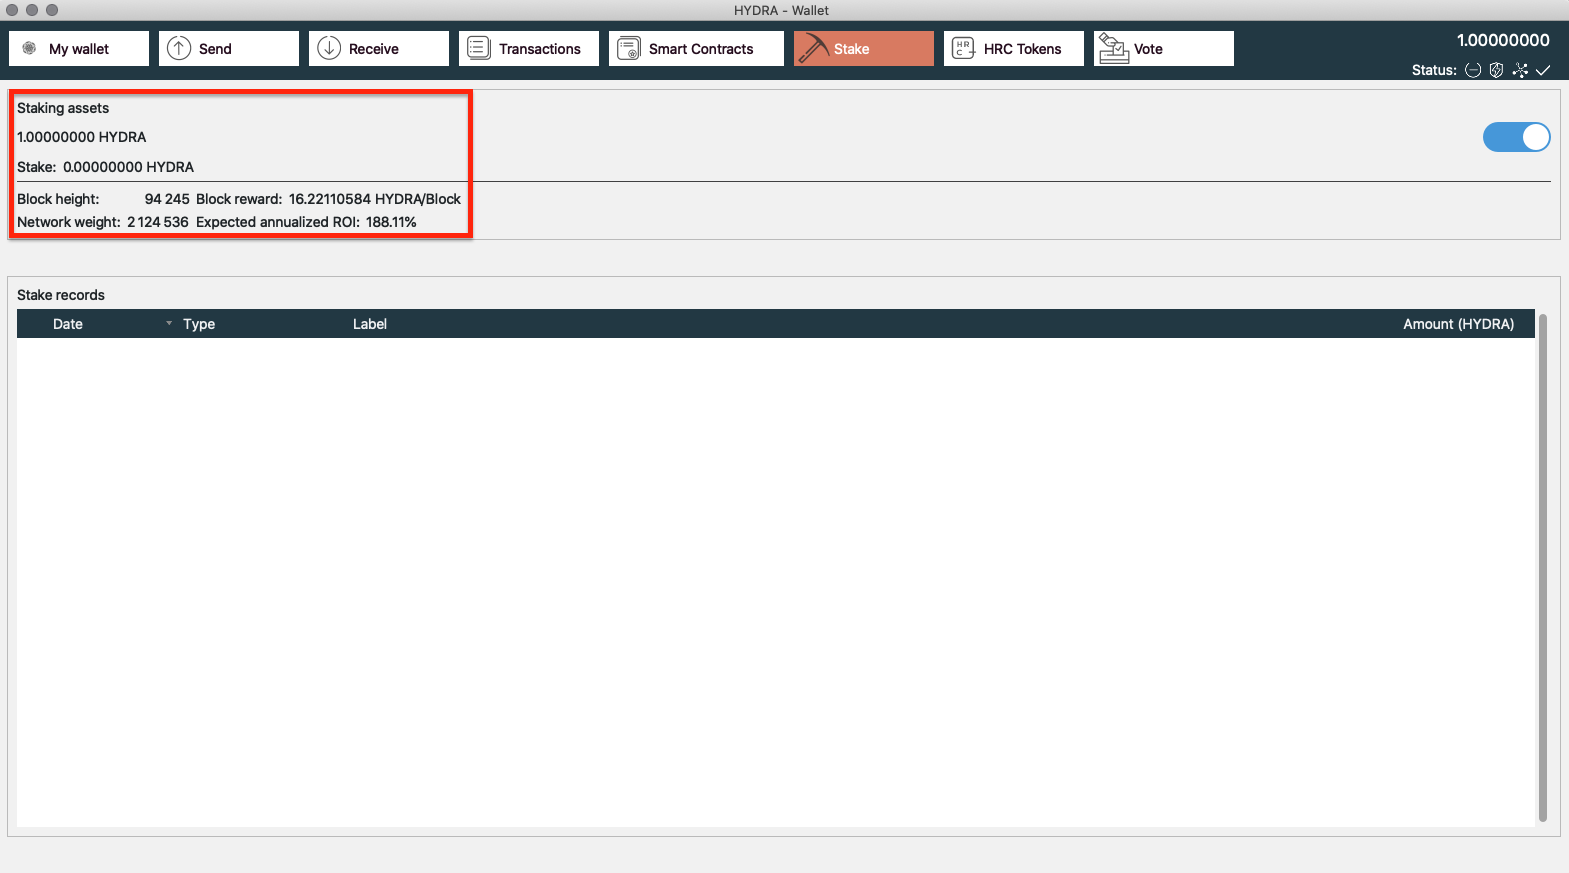Click the "1.00000000 HYDRA" staking assets value
Viewport: 1569px width, 873px height.
(82, 137)
